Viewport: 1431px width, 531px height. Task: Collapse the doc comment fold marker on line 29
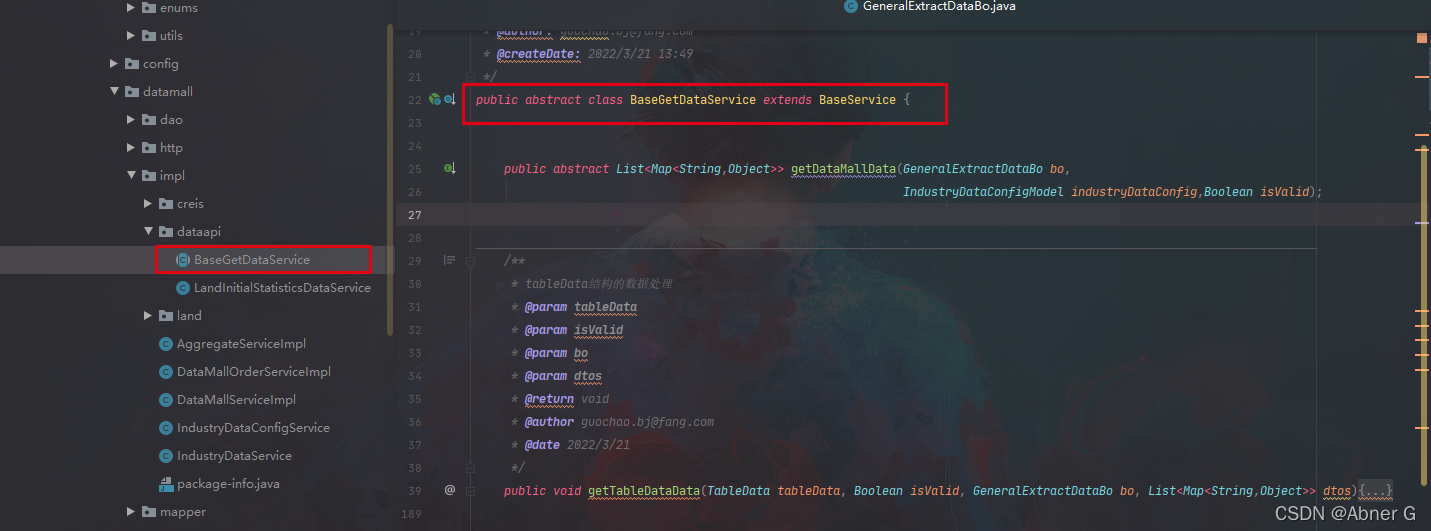click(471, 261)
